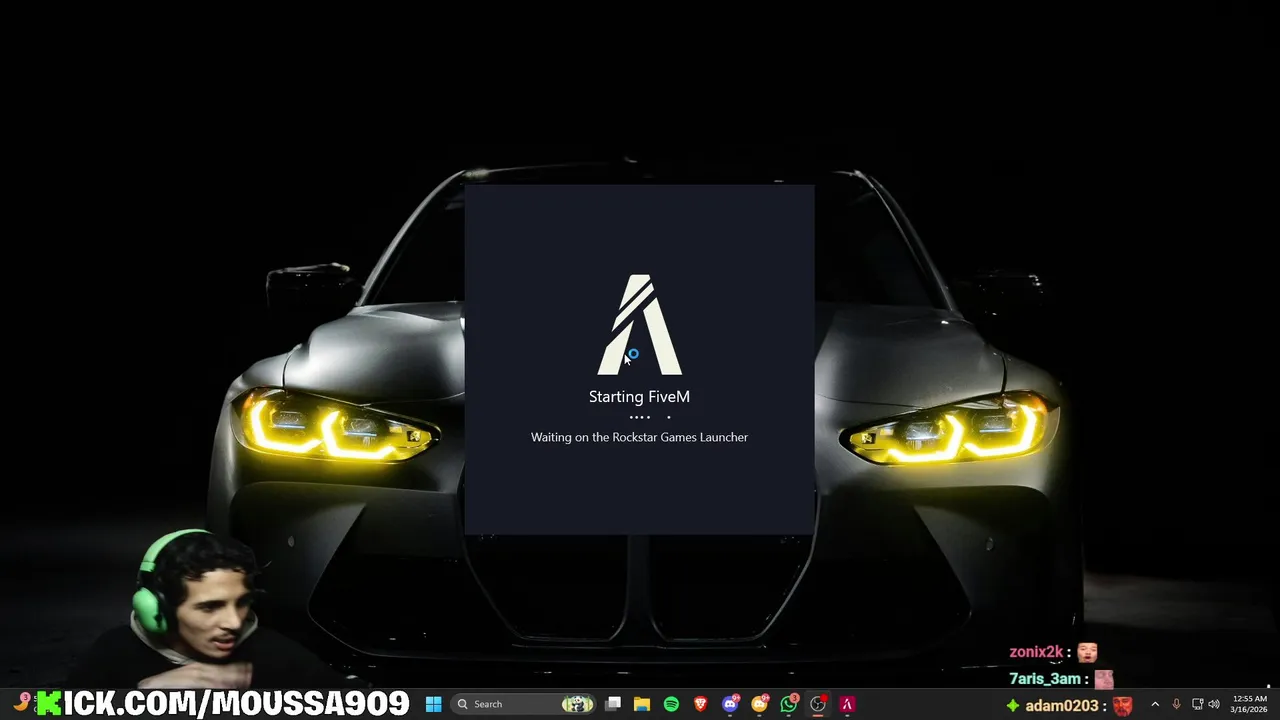Click the panda search highlight icon
This screenshot has height=720, width=1280.
[x=577, y=704]
